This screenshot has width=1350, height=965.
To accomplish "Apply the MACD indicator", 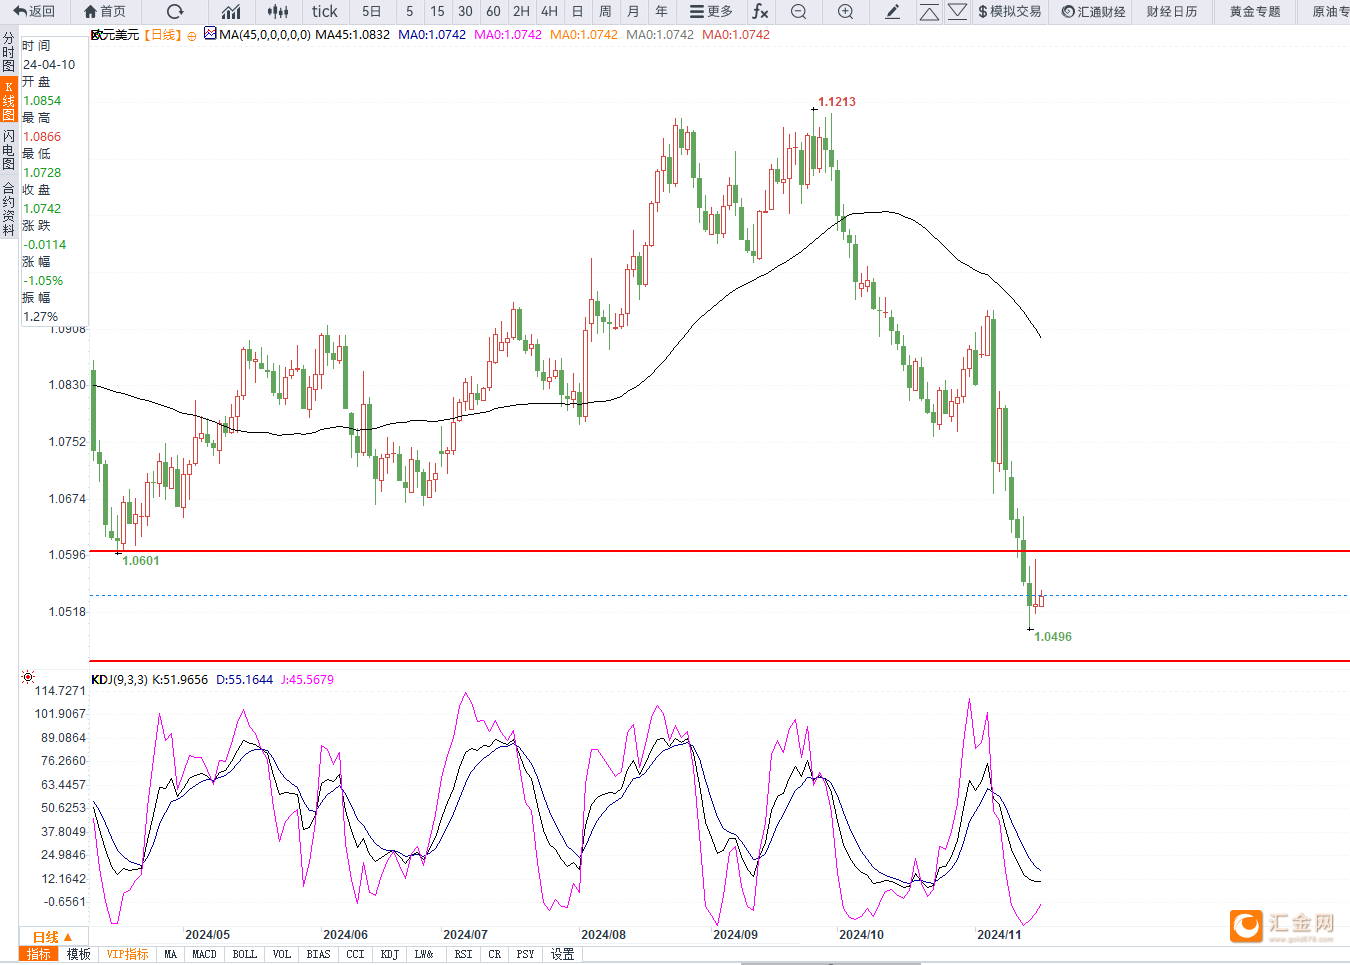I will tap(205, 954).
